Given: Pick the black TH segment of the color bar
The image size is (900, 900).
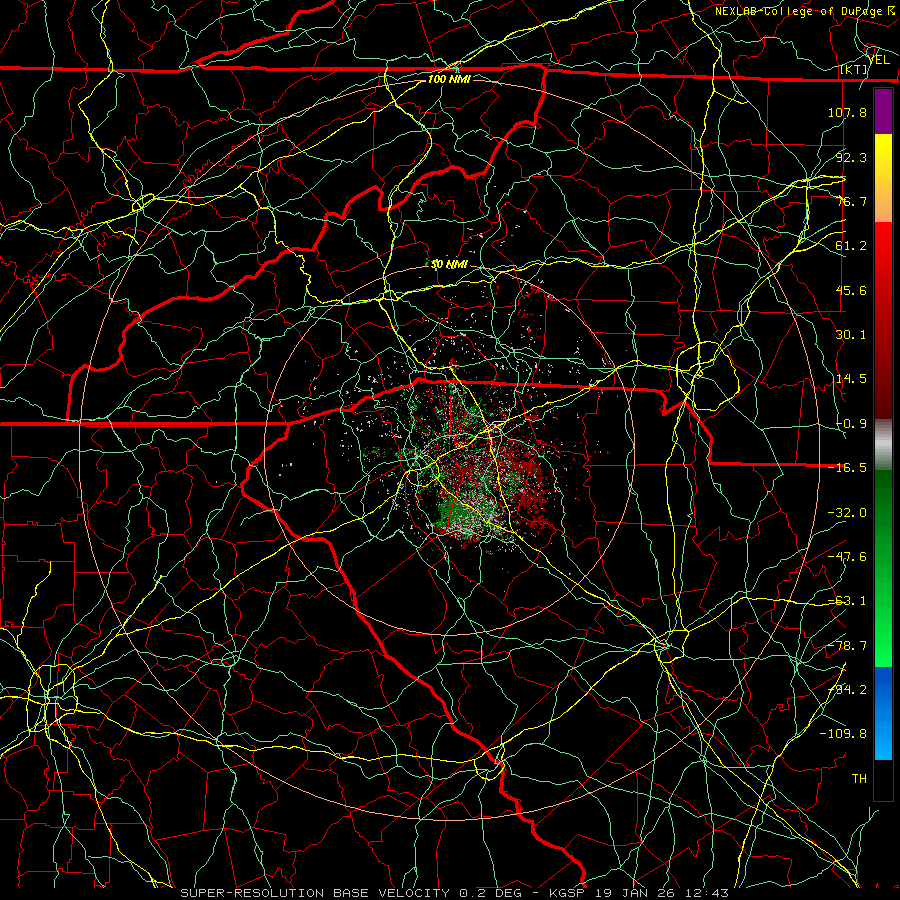Looking at the screenshot, I should [883, 779].
